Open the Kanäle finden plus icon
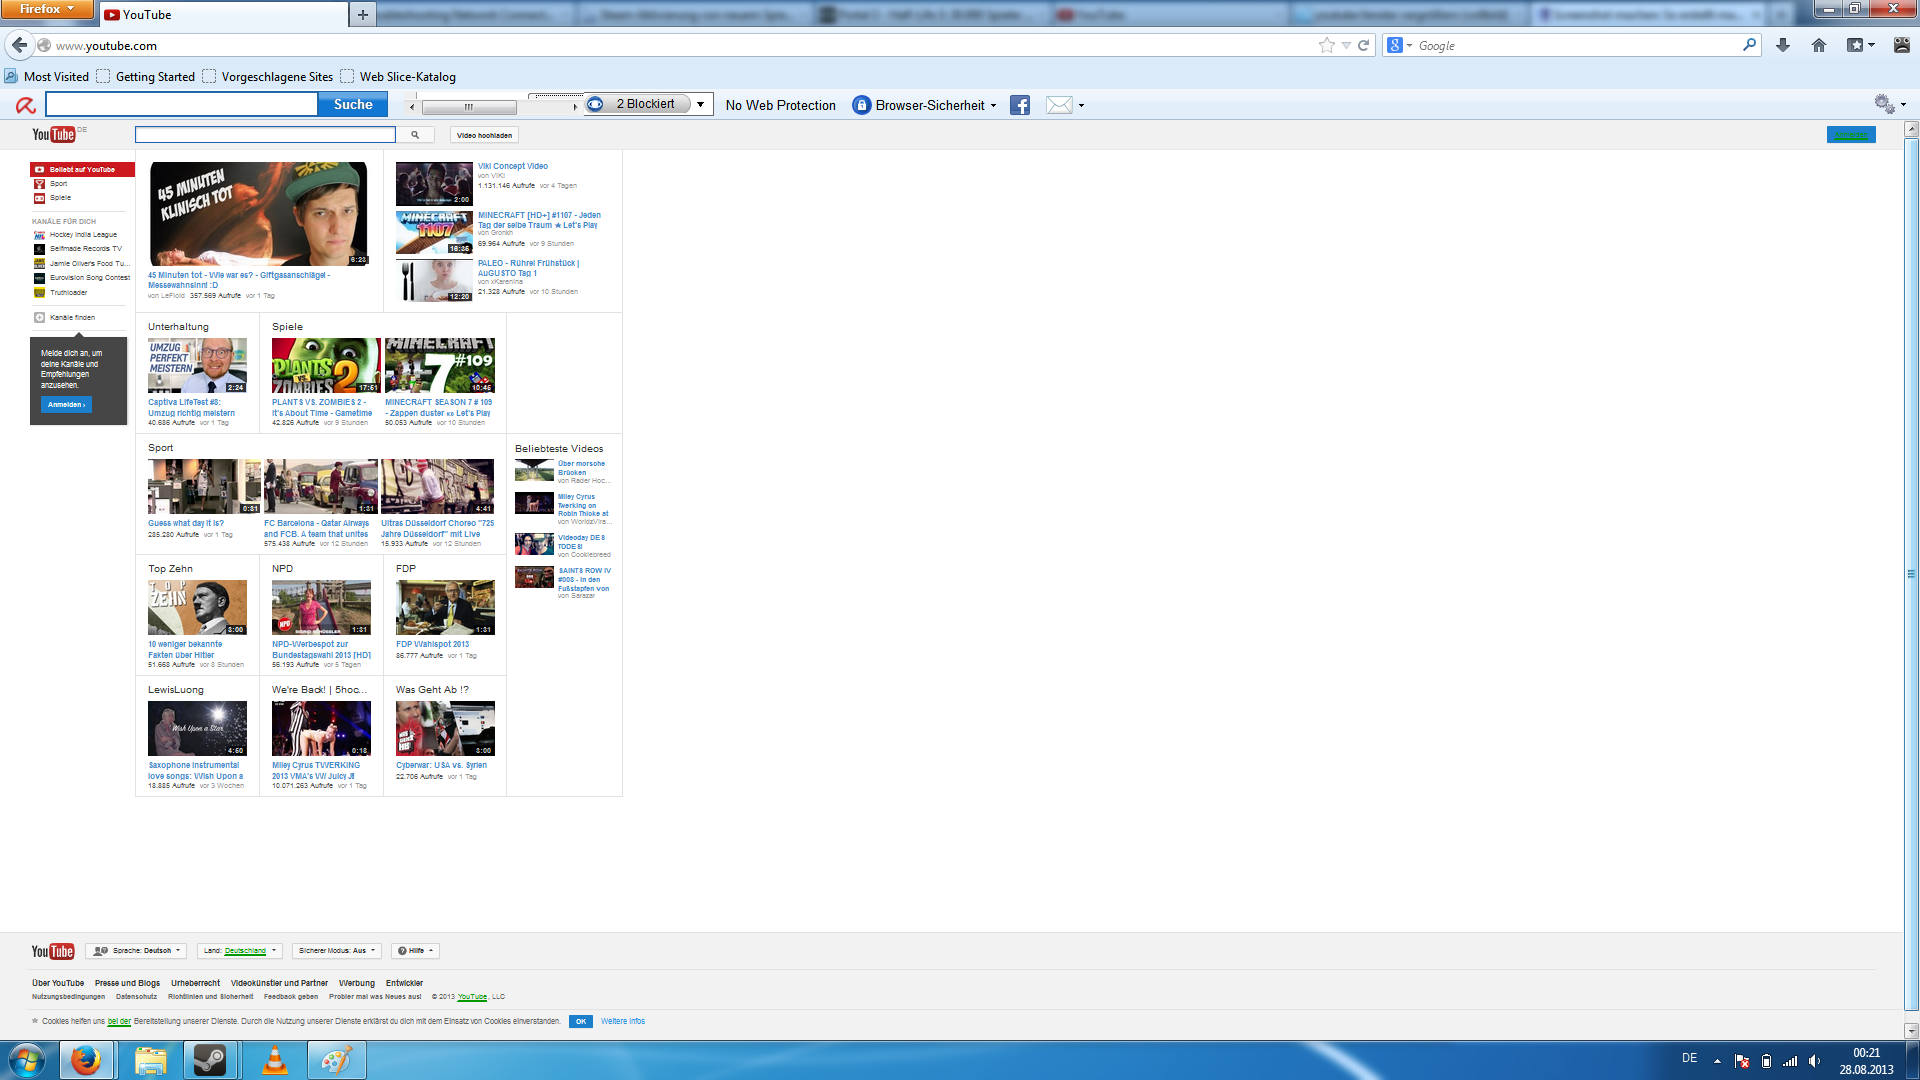 39,318
